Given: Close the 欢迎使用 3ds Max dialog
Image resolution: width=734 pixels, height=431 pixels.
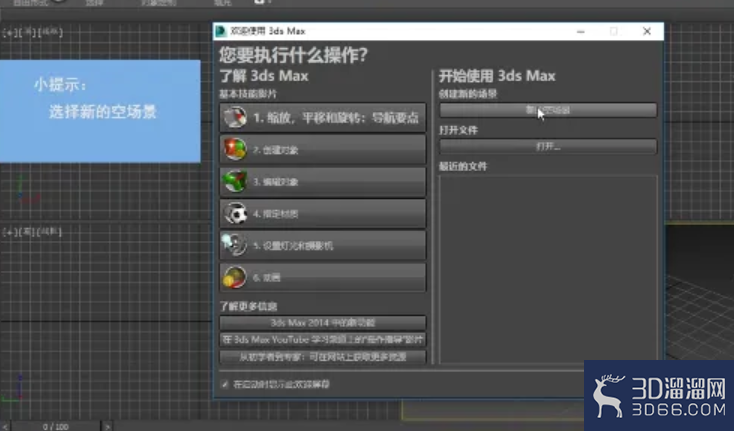Looking at the screenshot, I should 647,31.
